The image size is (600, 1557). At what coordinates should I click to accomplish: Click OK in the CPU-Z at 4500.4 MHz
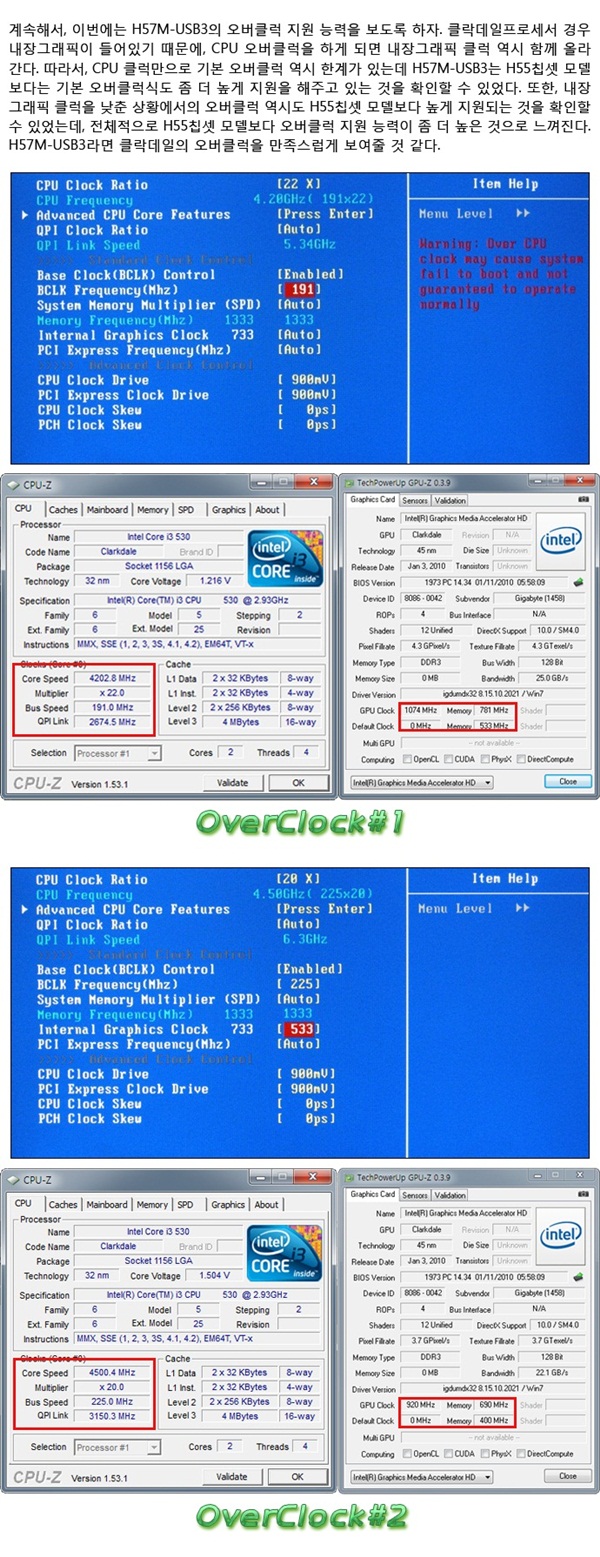[297, 1476]
